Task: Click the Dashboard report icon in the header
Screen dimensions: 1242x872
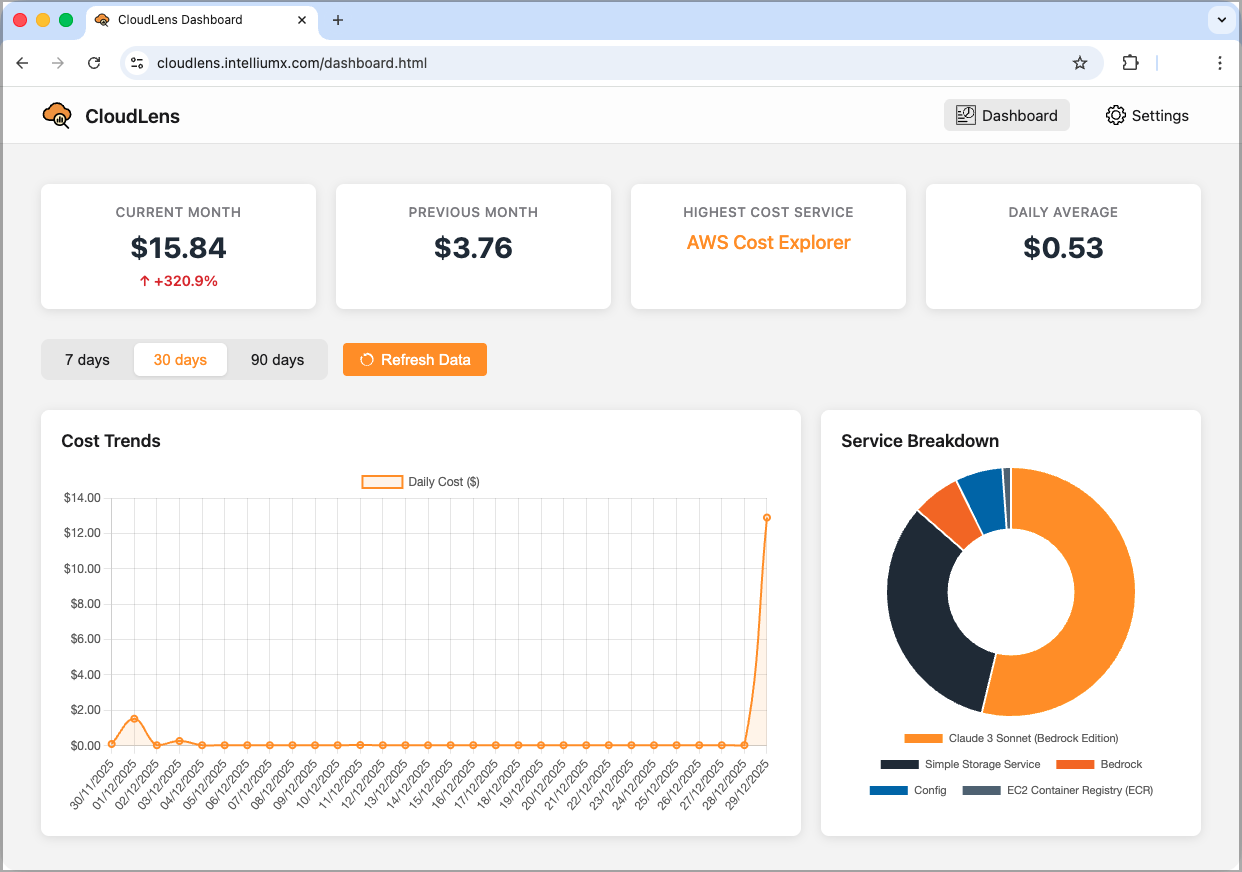Action: pyautogui.click(x=966, y=115)
